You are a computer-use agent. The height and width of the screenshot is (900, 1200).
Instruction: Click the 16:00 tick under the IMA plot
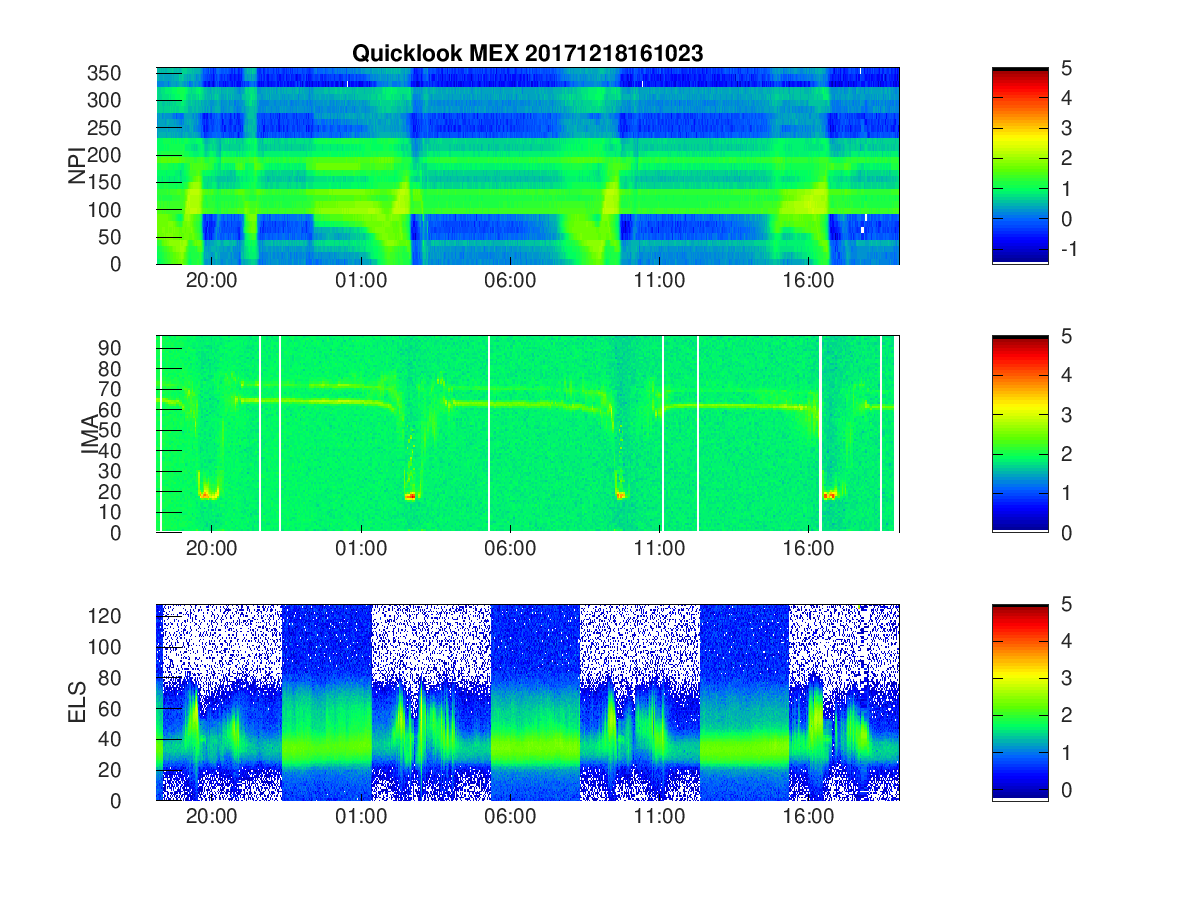(809, 549)
